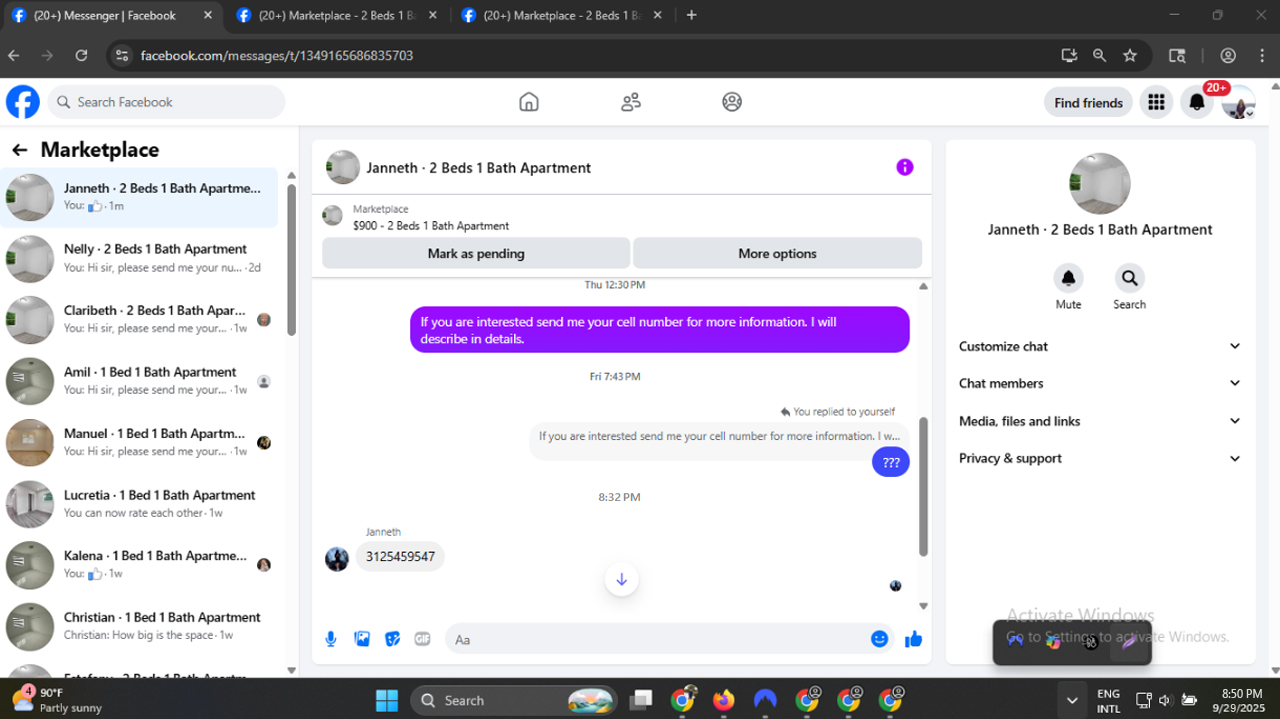Click More options button
This screenshot has height=719, width=1280.
[777, 253]
